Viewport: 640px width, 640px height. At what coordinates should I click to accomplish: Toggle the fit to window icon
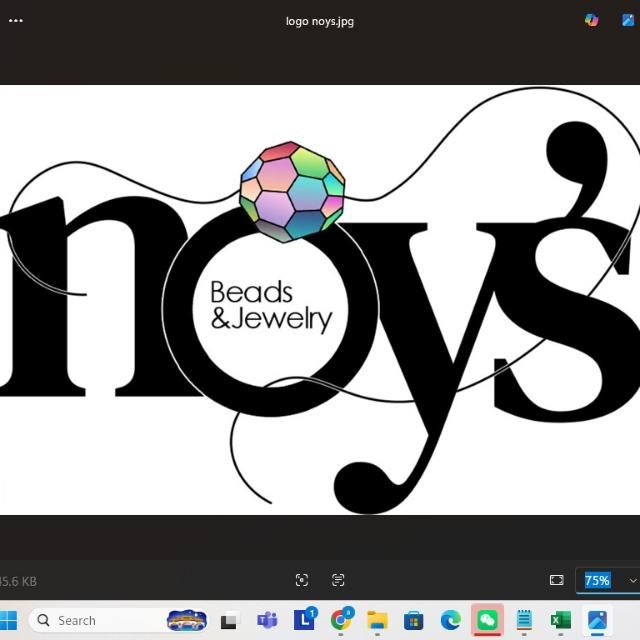[557, 580]
